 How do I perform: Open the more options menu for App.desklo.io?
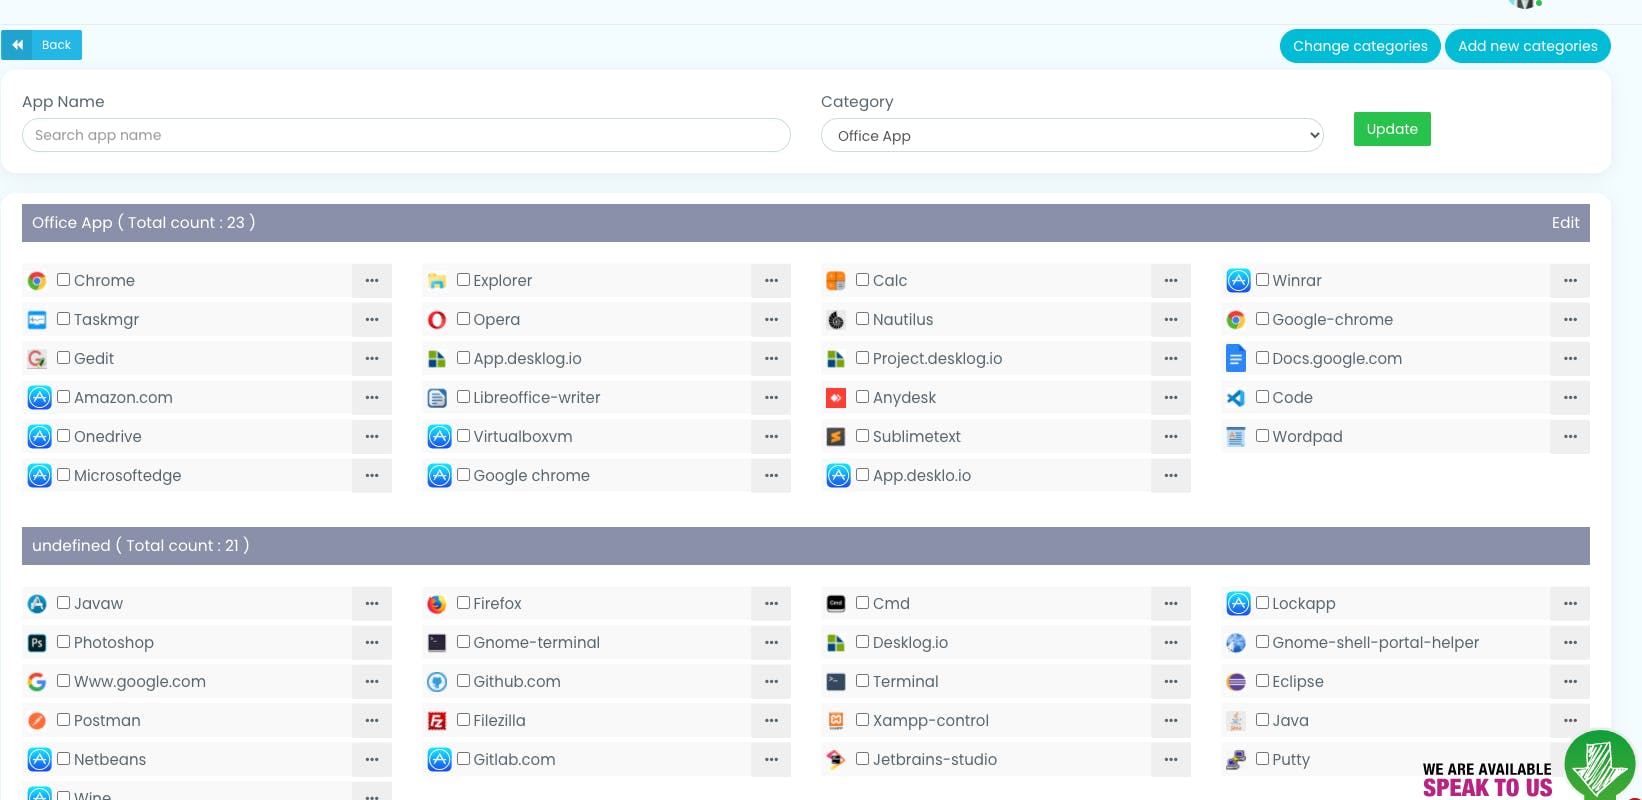[x=1171, y=476]
